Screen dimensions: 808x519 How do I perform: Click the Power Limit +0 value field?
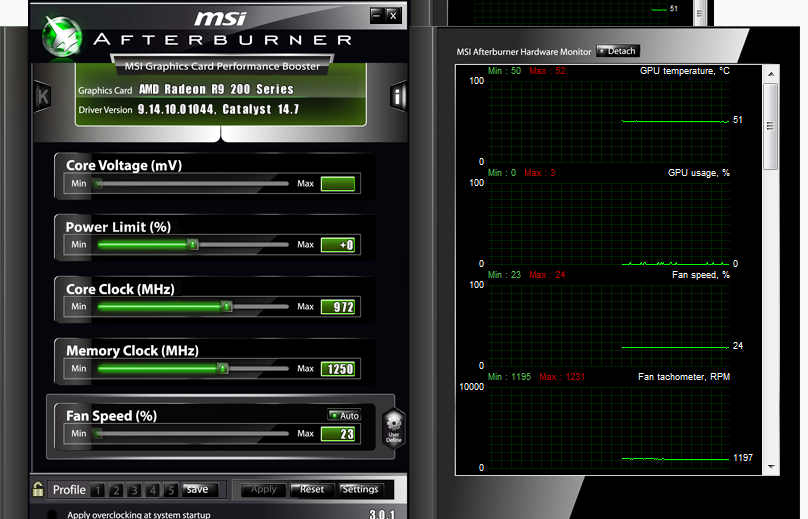tap(338, 245)
